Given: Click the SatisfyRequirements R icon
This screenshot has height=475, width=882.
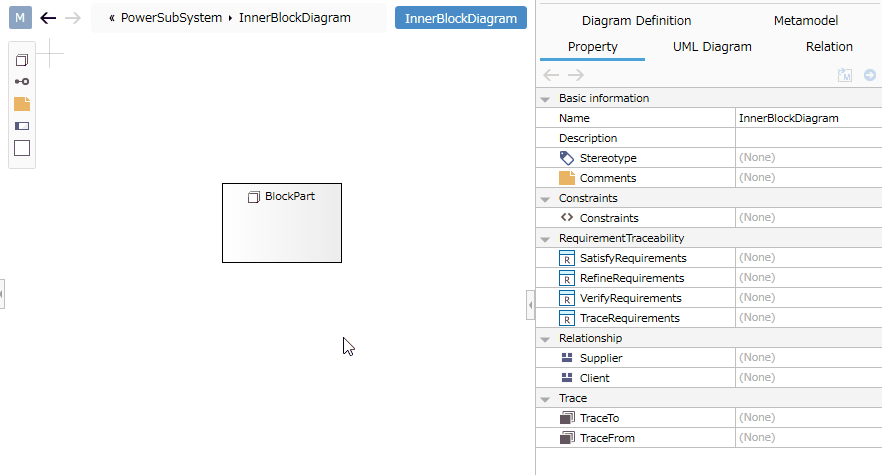Looking at the screenshot, I should coord(567,258).
